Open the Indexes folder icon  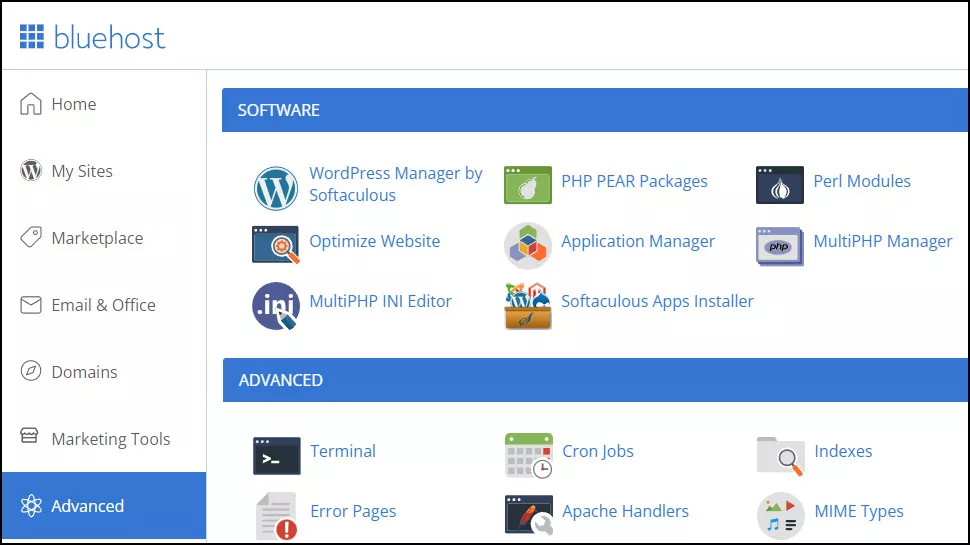pos(780,456)
